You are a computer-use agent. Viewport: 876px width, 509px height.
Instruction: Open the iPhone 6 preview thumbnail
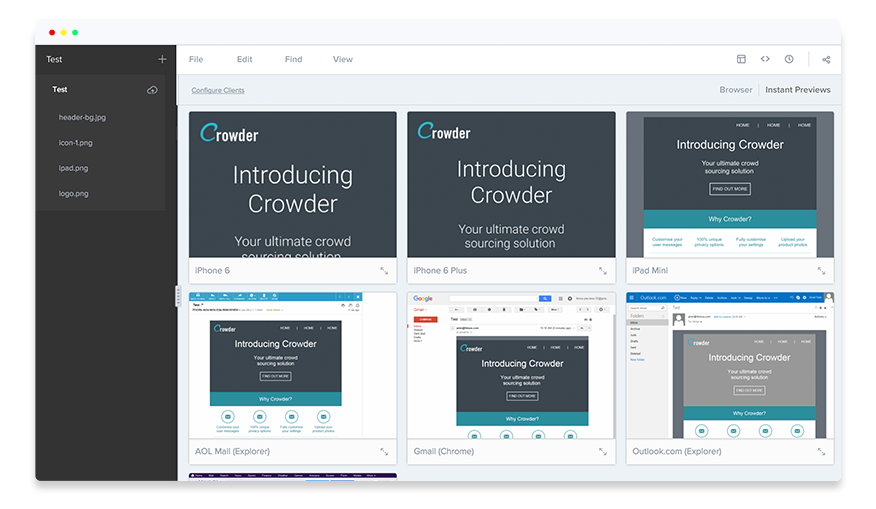point(293,185)
